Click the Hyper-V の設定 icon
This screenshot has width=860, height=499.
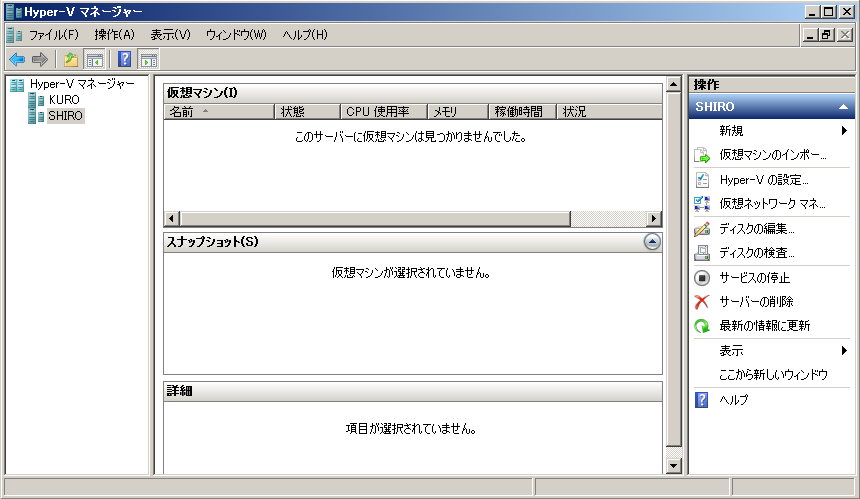[x=702, y=180]
